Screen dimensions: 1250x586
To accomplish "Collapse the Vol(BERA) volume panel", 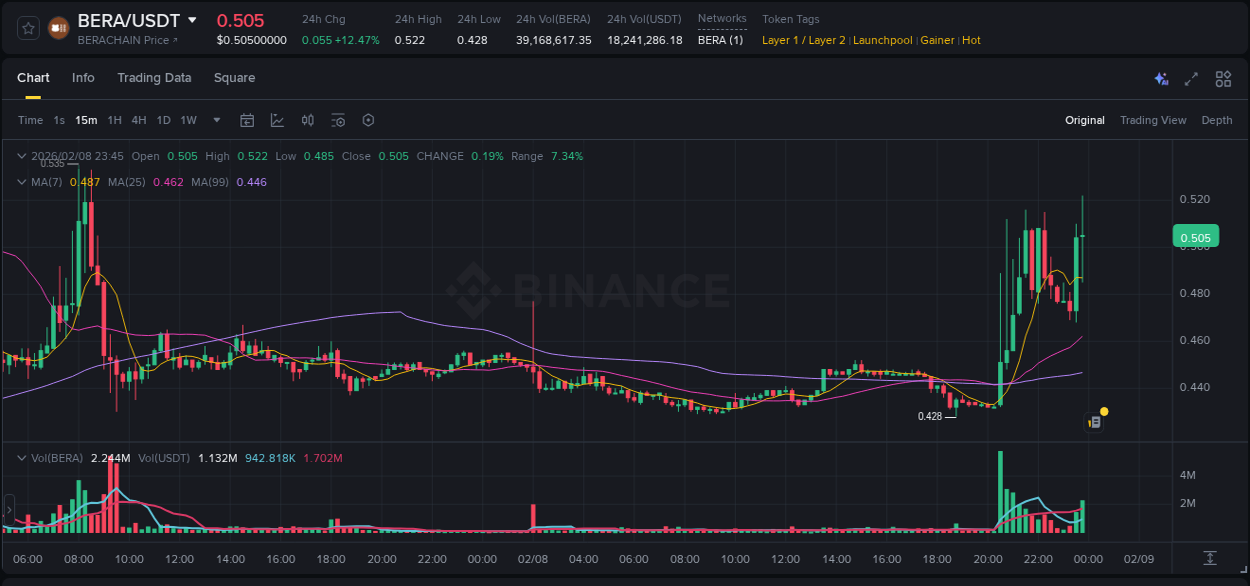I will click(21, 456).
